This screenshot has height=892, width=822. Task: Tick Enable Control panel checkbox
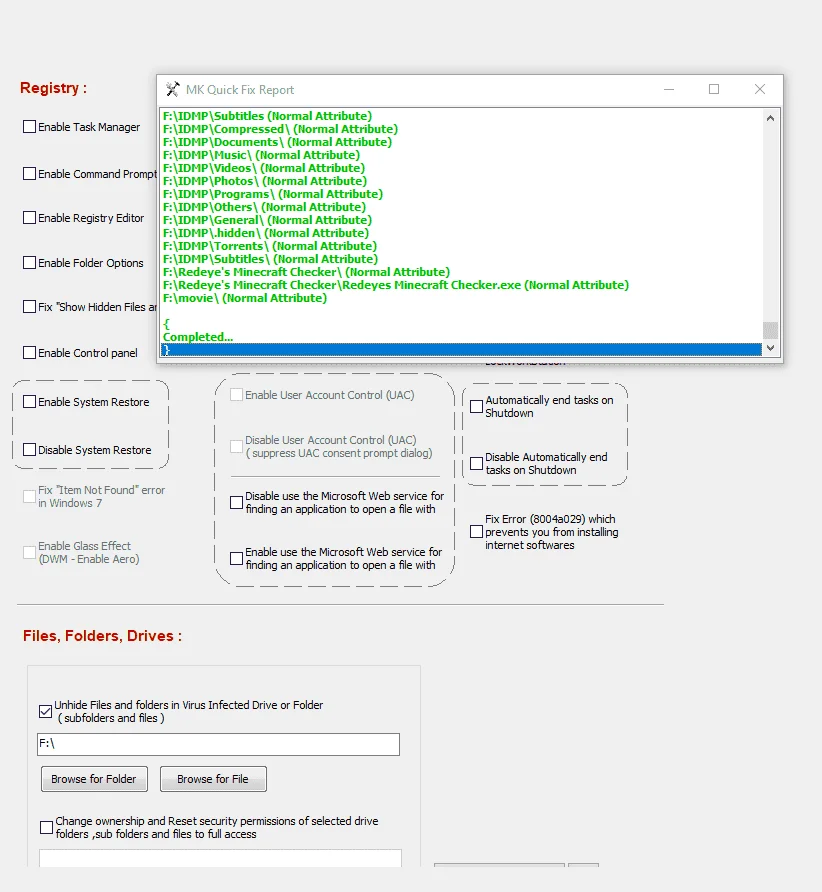29,353
